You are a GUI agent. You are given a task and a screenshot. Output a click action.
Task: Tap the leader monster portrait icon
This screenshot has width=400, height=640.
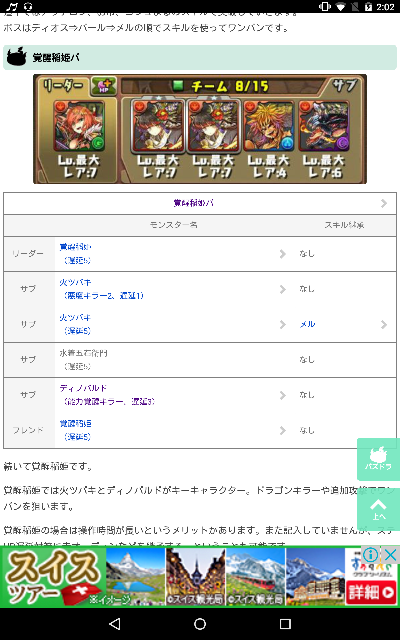point(78,126)
